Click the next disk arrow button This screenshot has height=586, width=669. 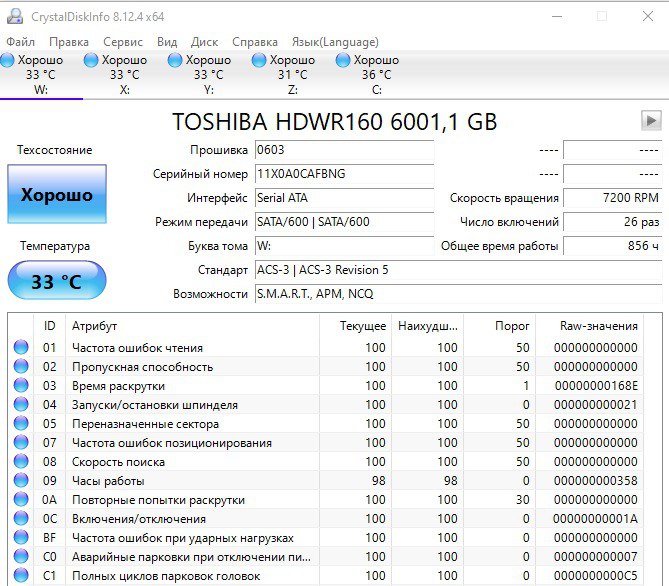[x=651, y=120]
